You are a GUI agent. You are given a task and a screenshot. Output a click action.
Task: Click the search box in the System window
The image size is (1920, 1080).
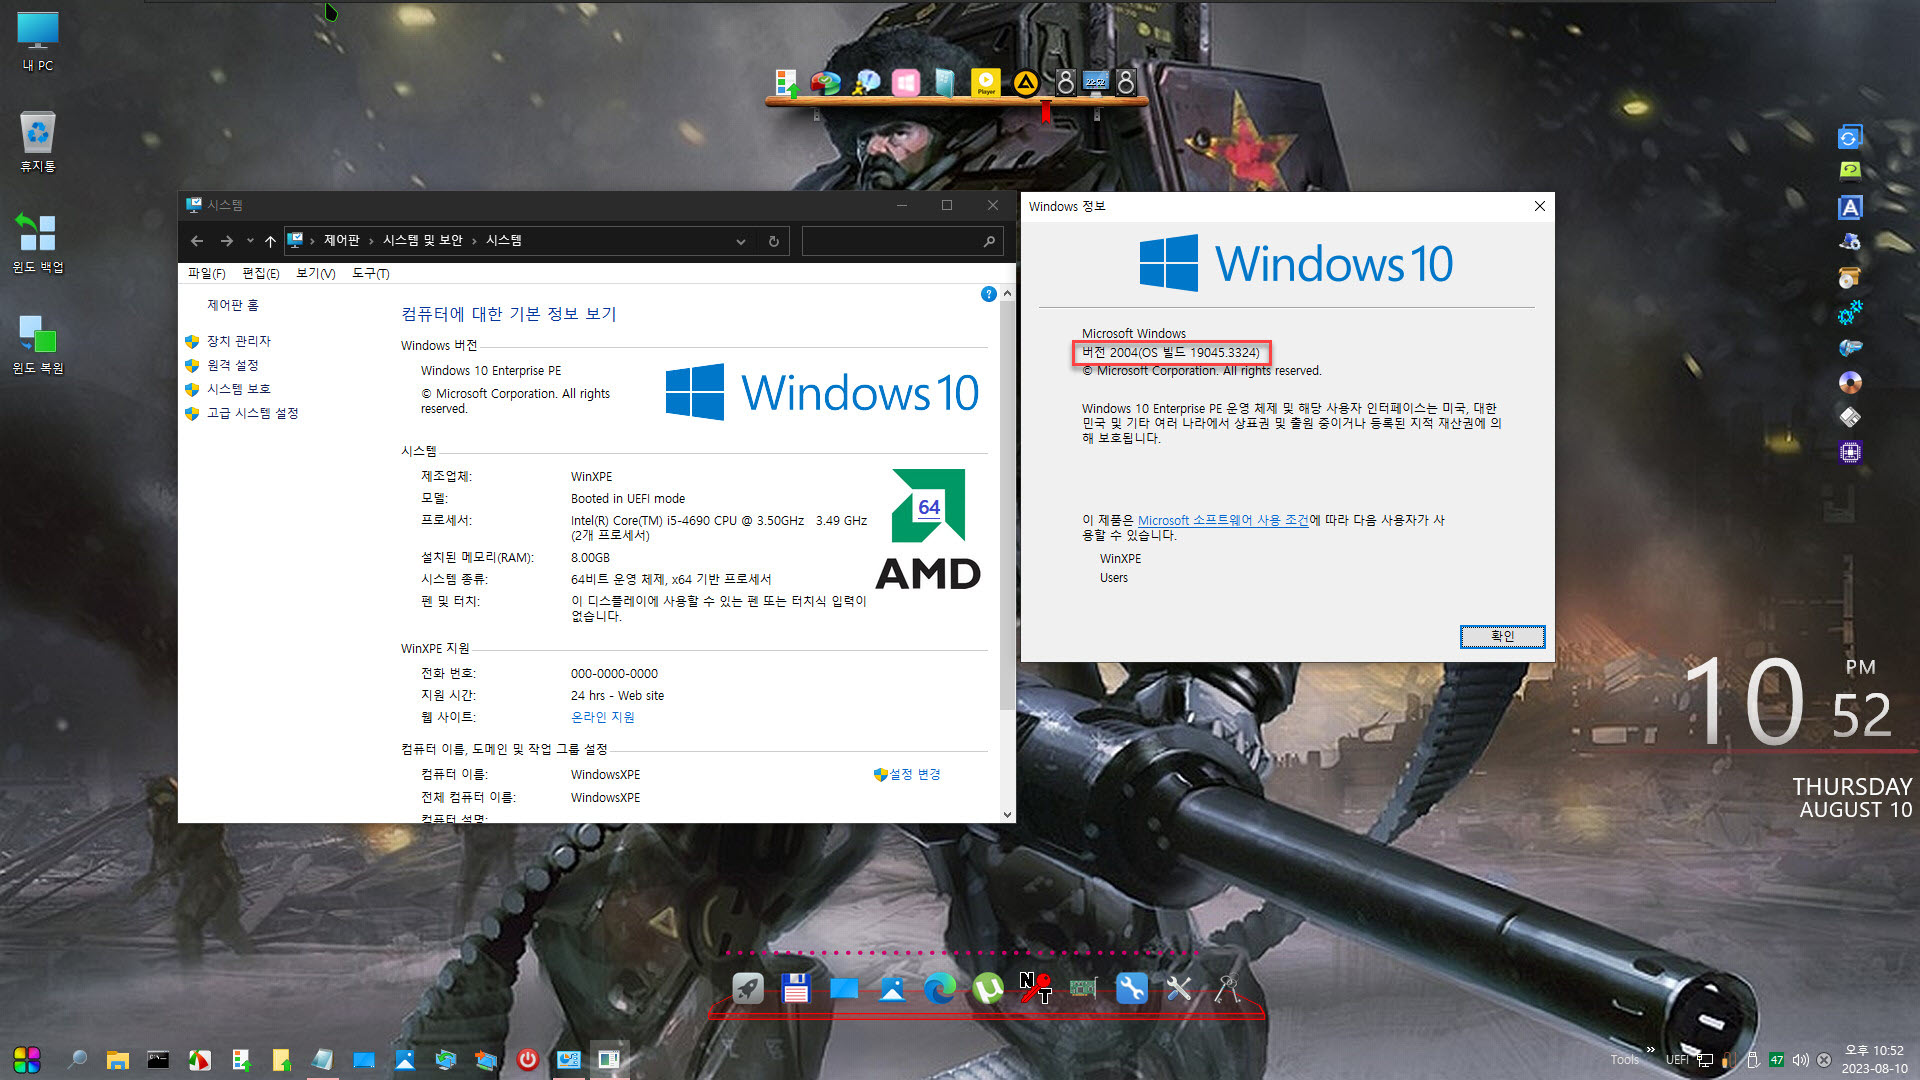tap(900, 241)
